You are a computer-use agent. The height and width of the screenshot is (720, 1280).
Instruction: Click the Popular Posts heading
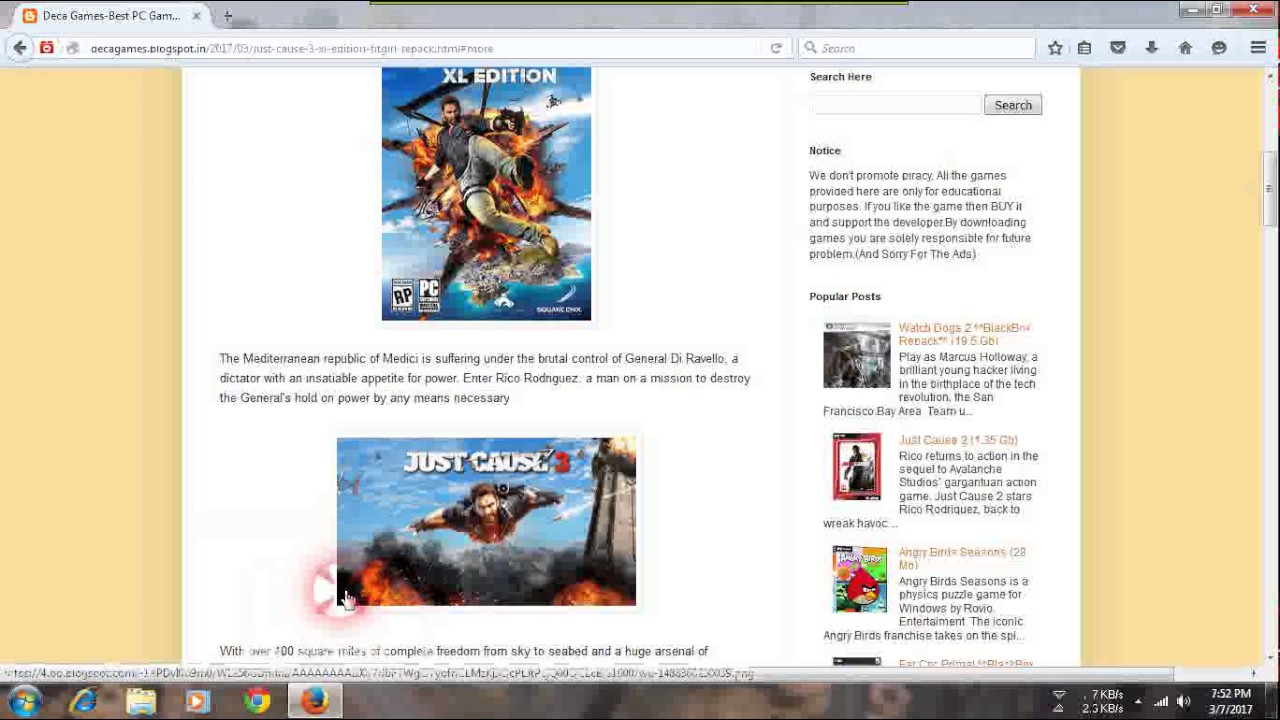(x=845, y=296)
